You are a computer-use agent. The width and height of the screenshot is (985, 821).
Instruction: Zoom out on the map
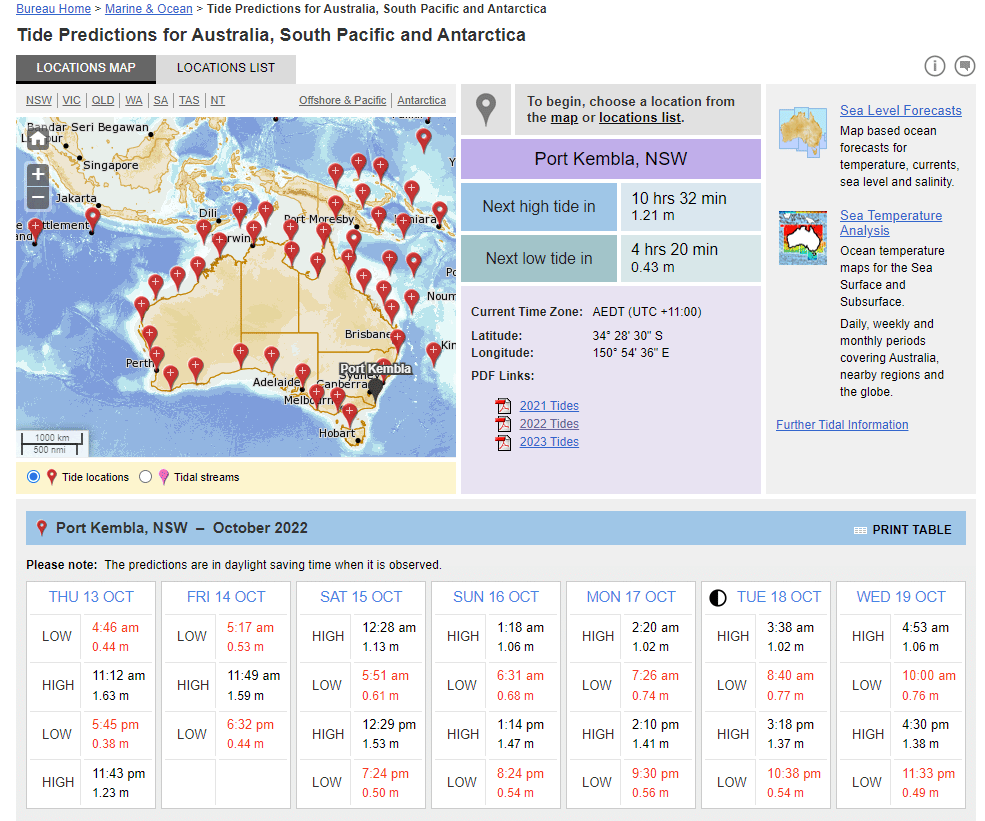38,197
